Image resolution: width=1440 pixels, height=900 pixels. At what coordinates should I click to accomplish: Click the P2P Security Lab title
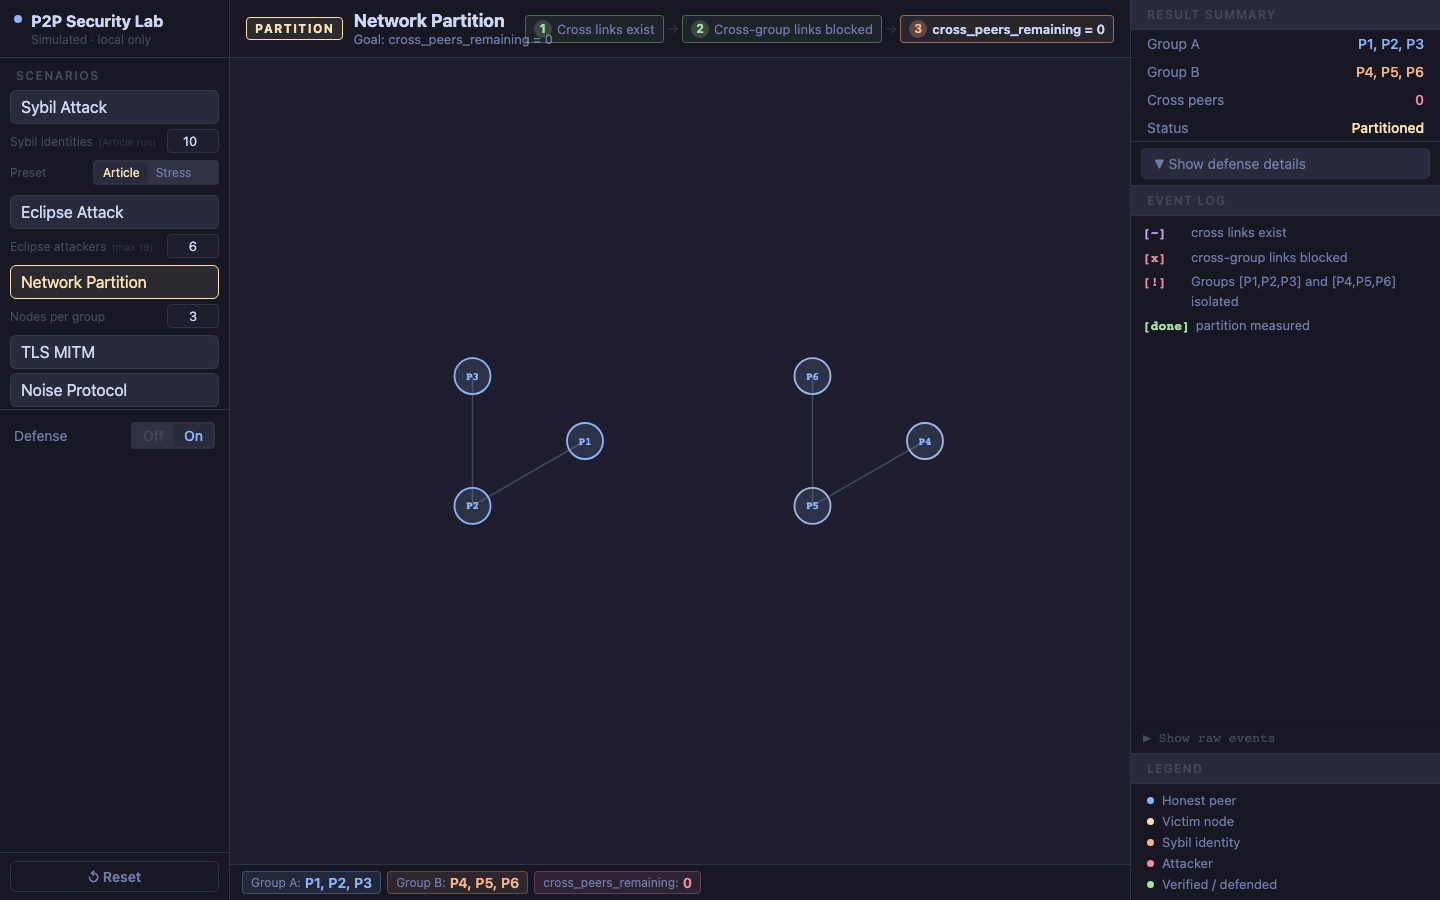(x=97, y=21)
